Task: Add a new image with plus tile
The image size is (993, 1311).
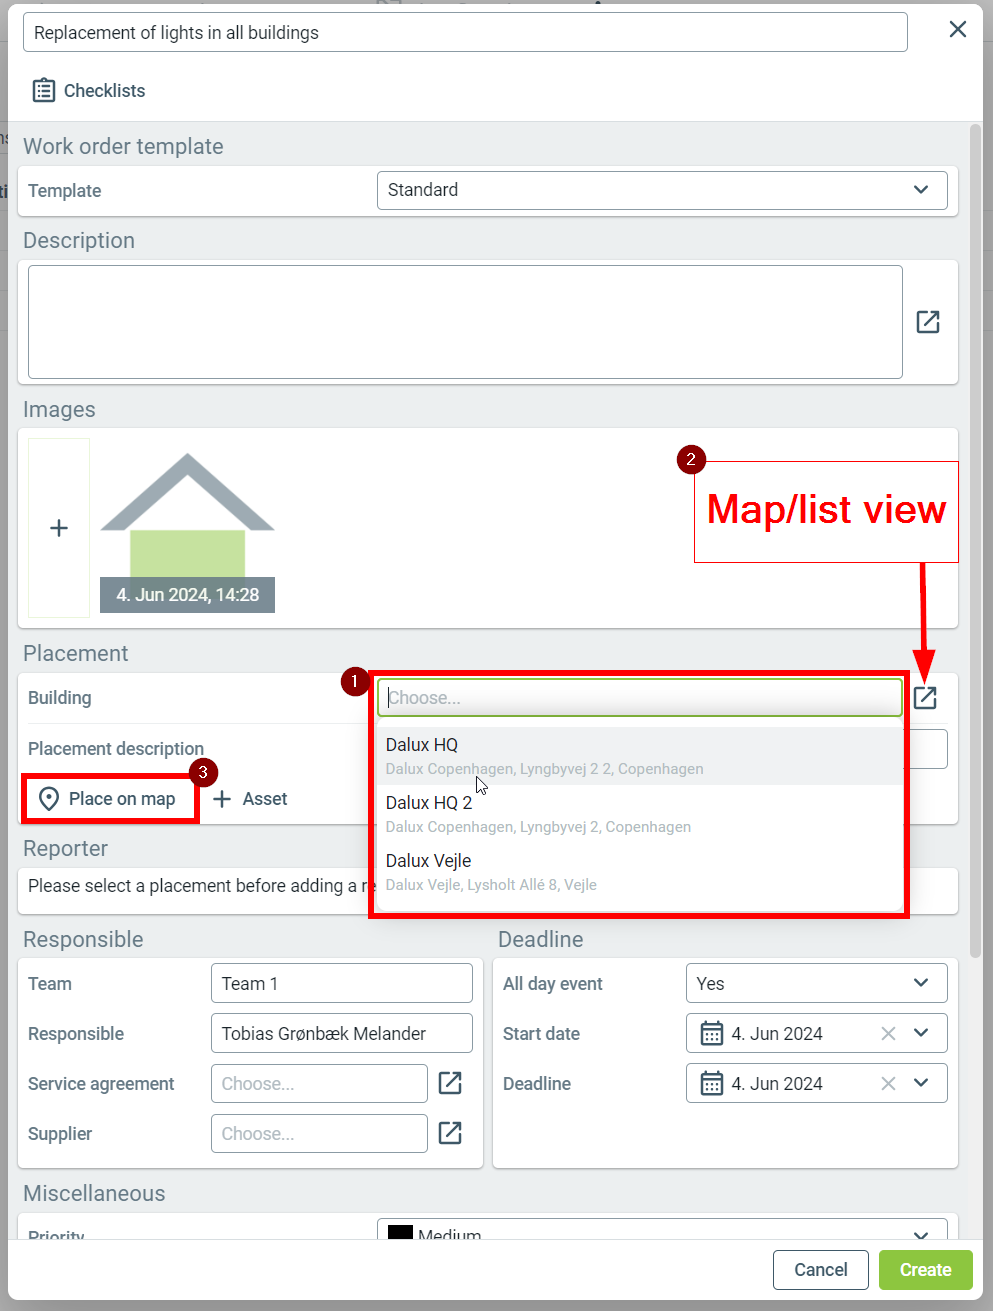Action: click(x=59, y=528)
